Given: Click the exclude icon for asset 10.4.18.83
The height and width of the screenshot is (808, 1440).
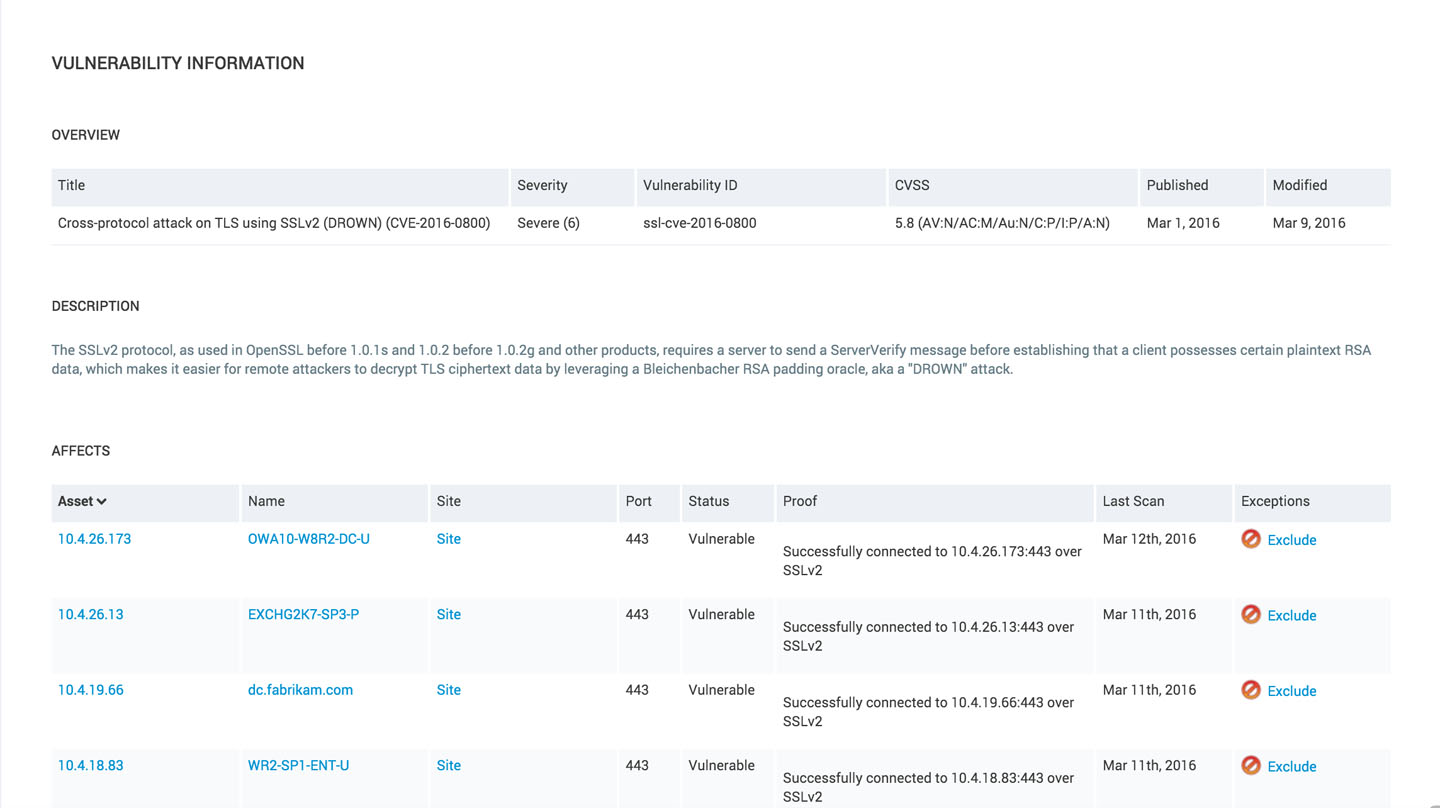Looking at the screenshot, I should tap(1250, 766).
